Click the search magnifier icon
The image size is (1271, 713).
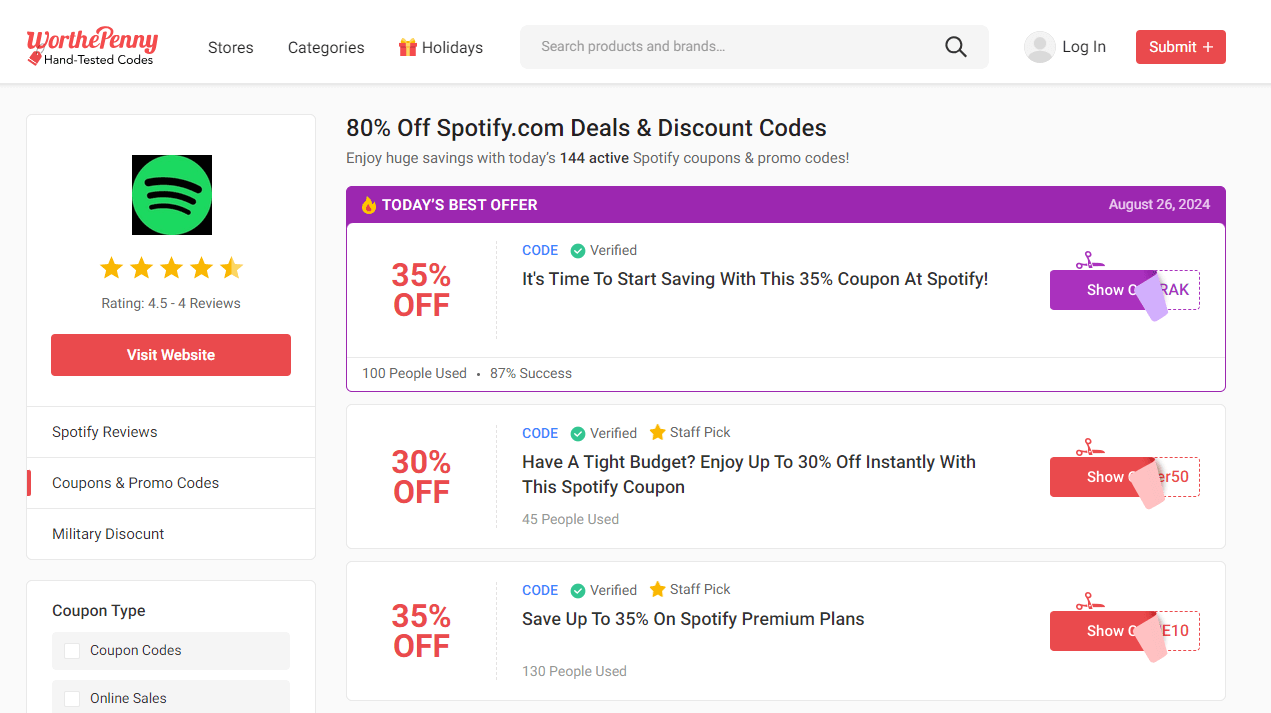(956, 47)
